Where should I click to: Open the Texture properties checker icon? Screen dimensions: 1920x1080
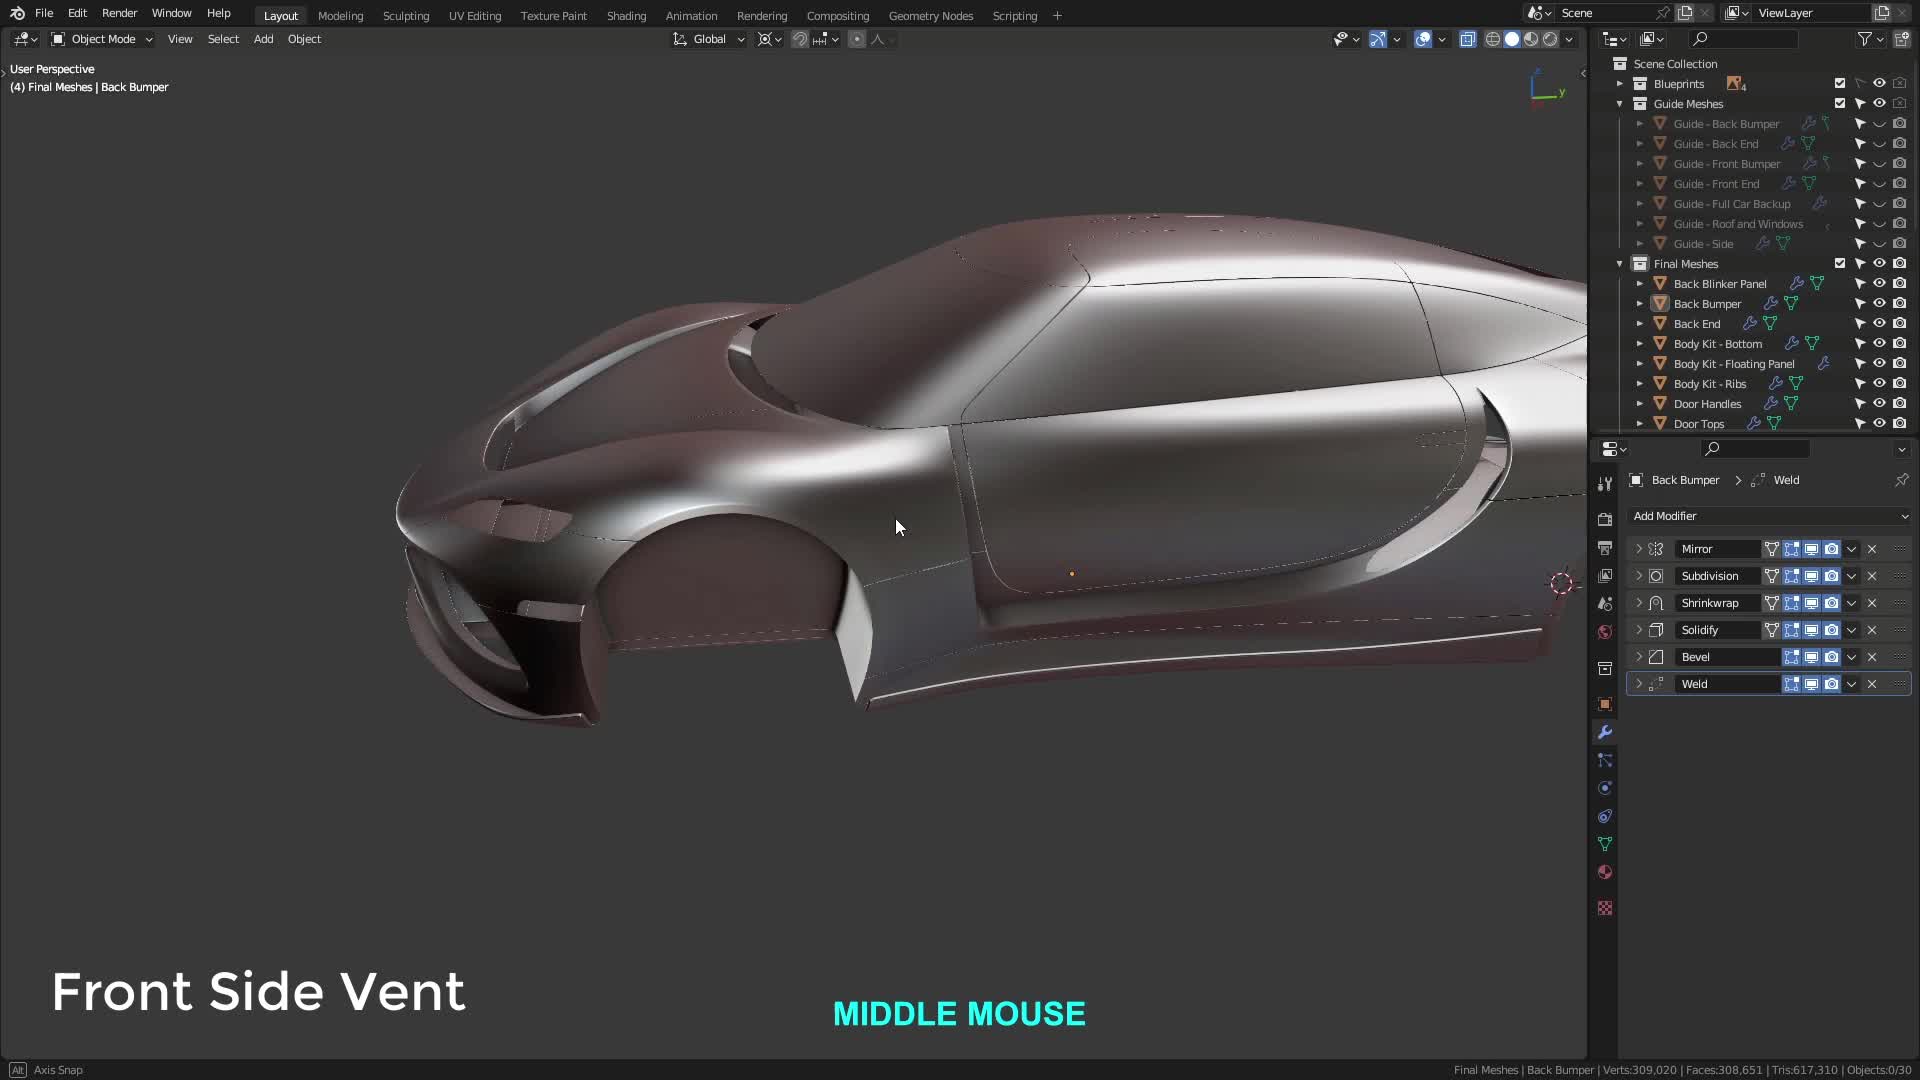coord(1605,908)
